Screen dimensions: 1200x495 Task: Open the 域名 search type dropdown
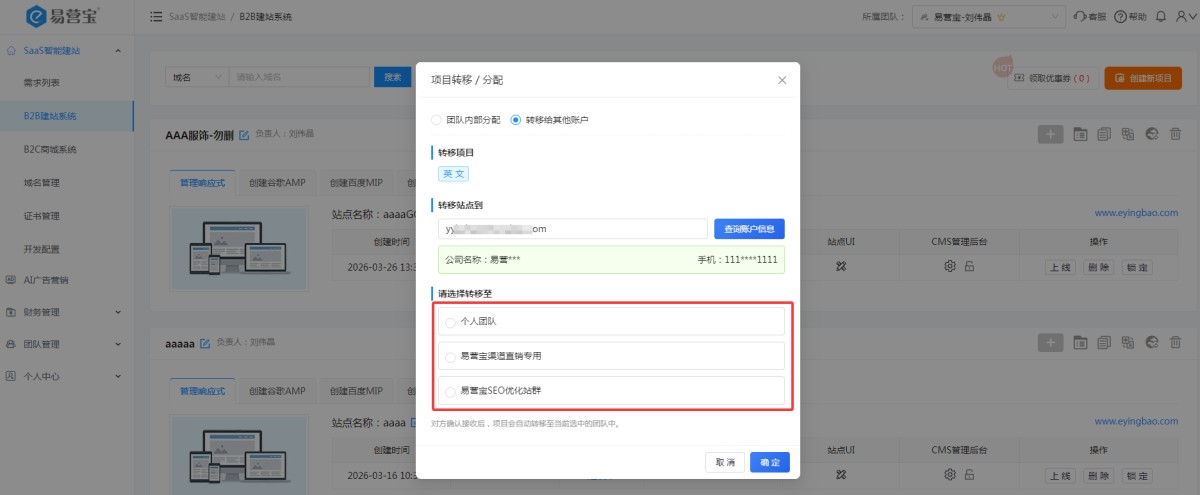coord(195,76)
